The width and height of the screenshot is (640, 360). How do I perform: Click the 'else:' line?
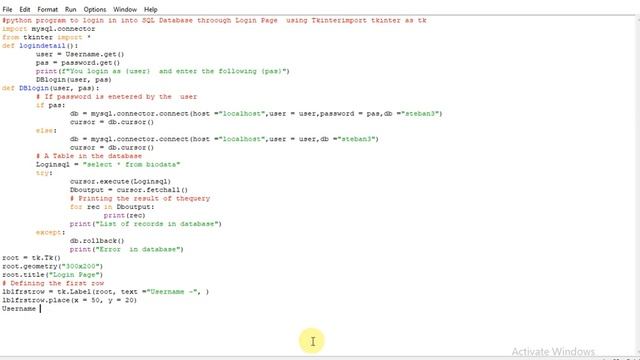click(46, 131)
